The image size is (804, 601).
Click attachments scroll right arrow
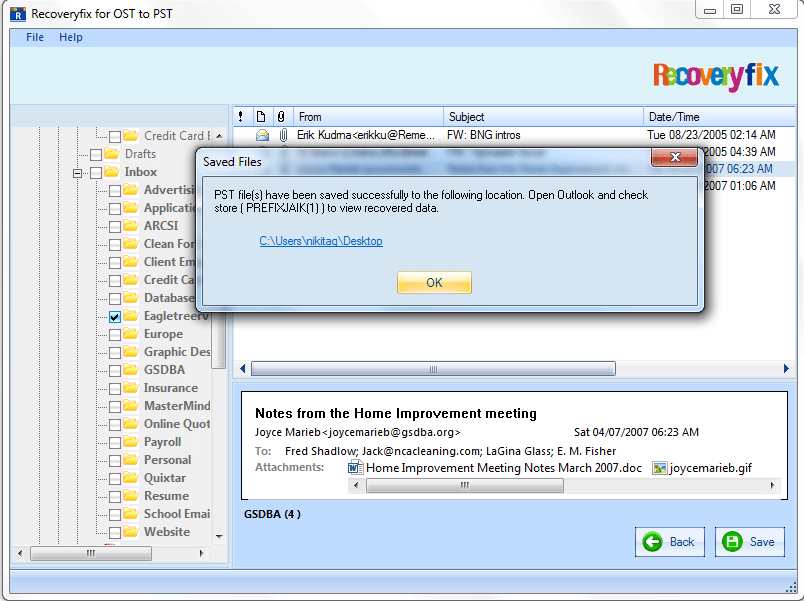point(773,485)
